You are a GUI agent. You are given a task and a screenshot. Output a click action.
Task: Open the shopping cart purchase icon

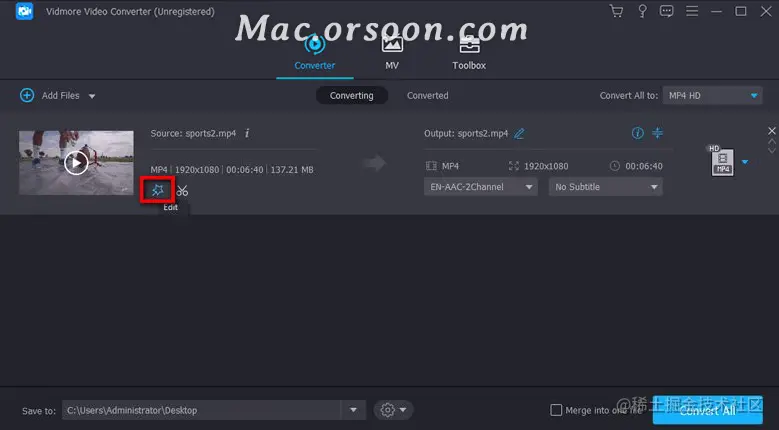(617, 11)
